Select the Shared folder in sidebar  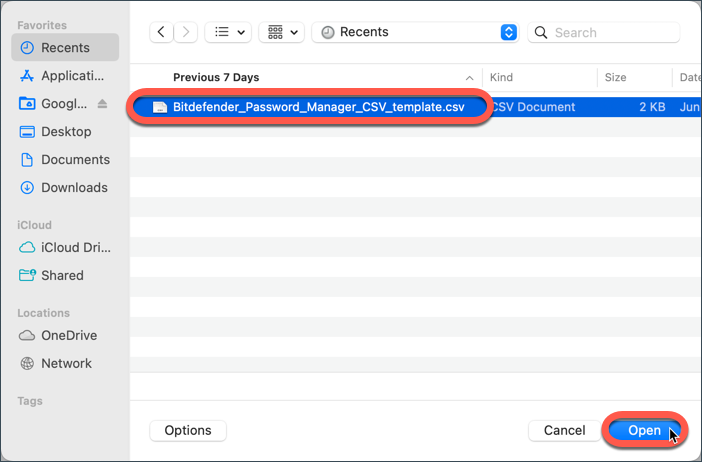point(65,275)
